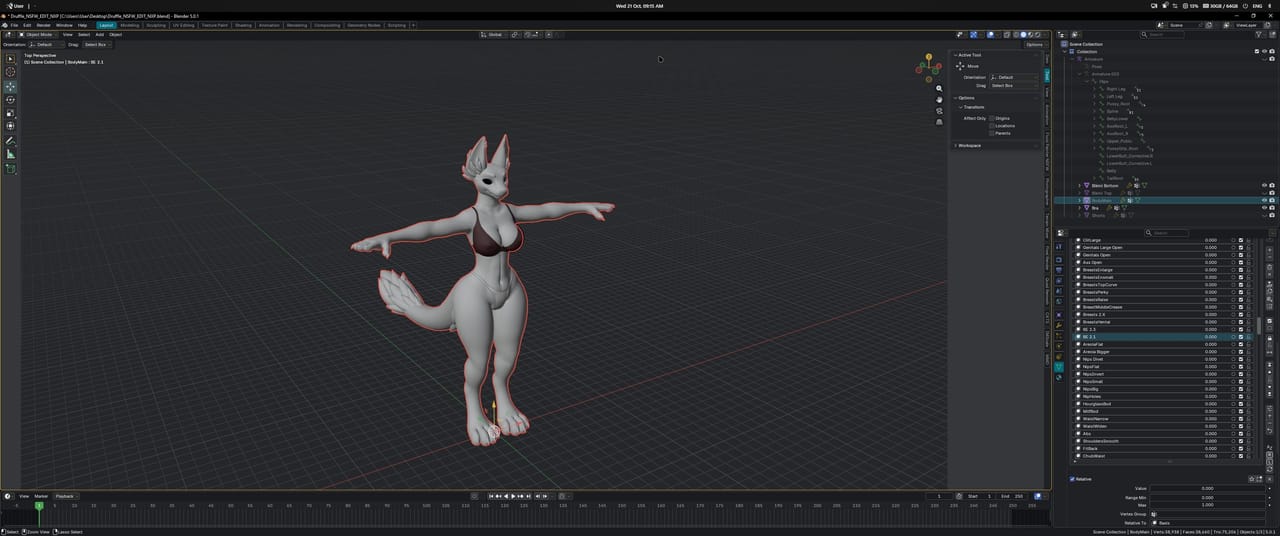Open Drag Select Box dropdown in header
This screenshot has width=1280, height=536.
pos(98,44)
